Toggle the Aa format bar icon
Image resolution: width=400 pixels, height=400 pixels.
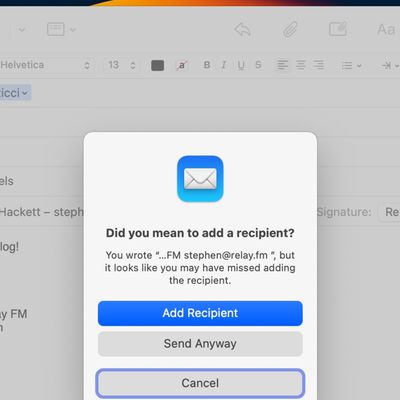(386, 29)
